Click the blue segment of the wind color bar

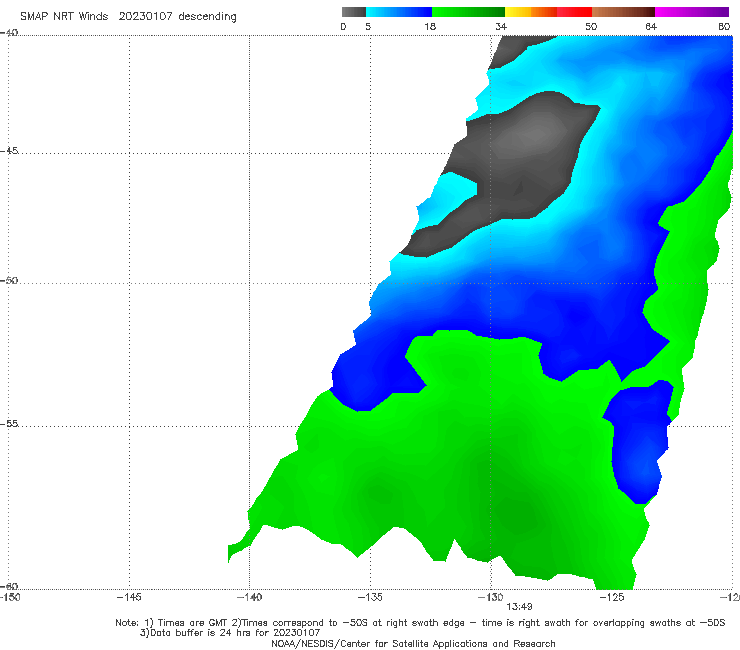(x=399, y=12)
